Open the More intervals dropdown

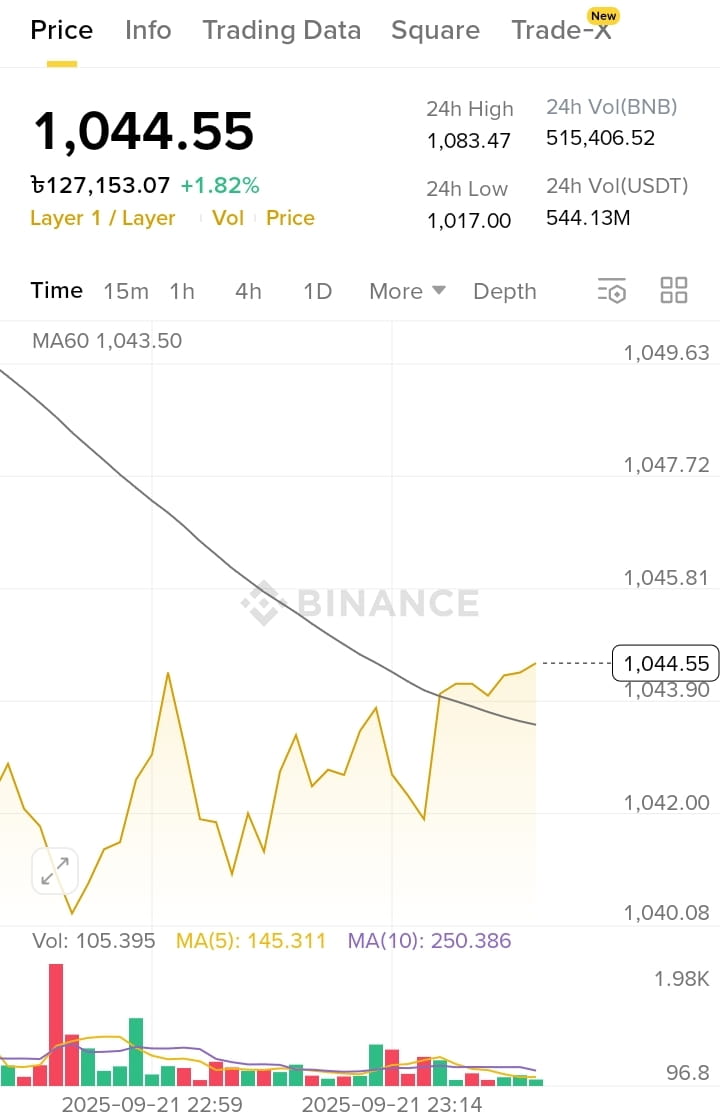coord(407,291)
